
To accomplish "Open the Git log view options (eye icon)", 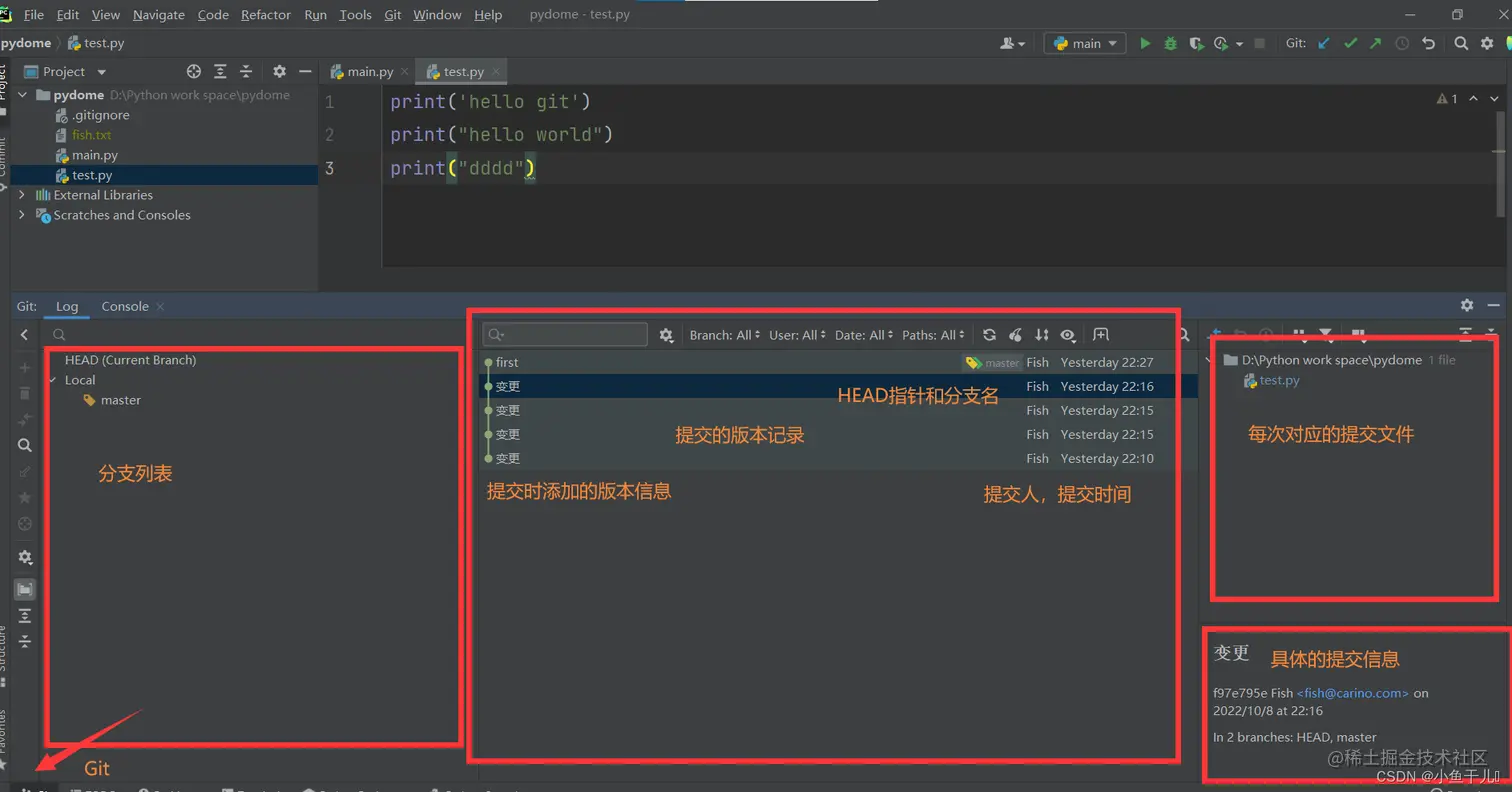I will [x=1068, y=335].
